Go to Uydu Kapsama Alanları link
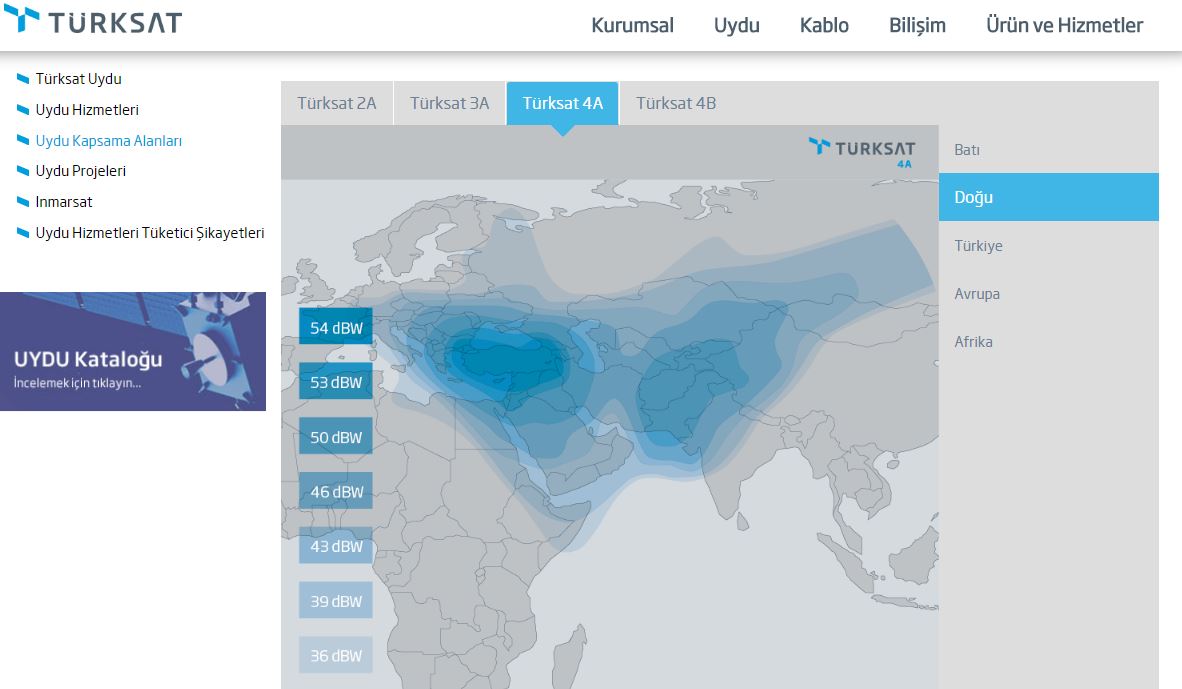 (109, 141)
